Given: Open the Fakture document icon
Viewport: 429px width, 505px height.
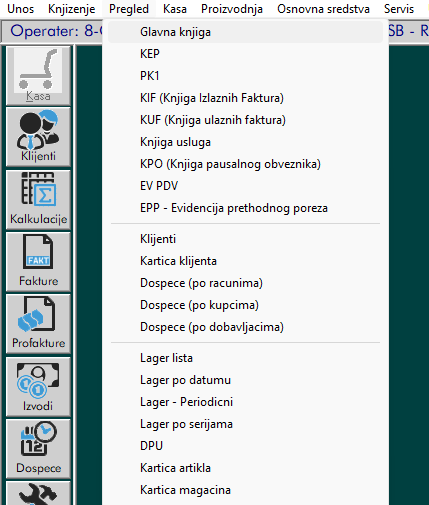Looking at the screenshot, I should coord(38,262).
